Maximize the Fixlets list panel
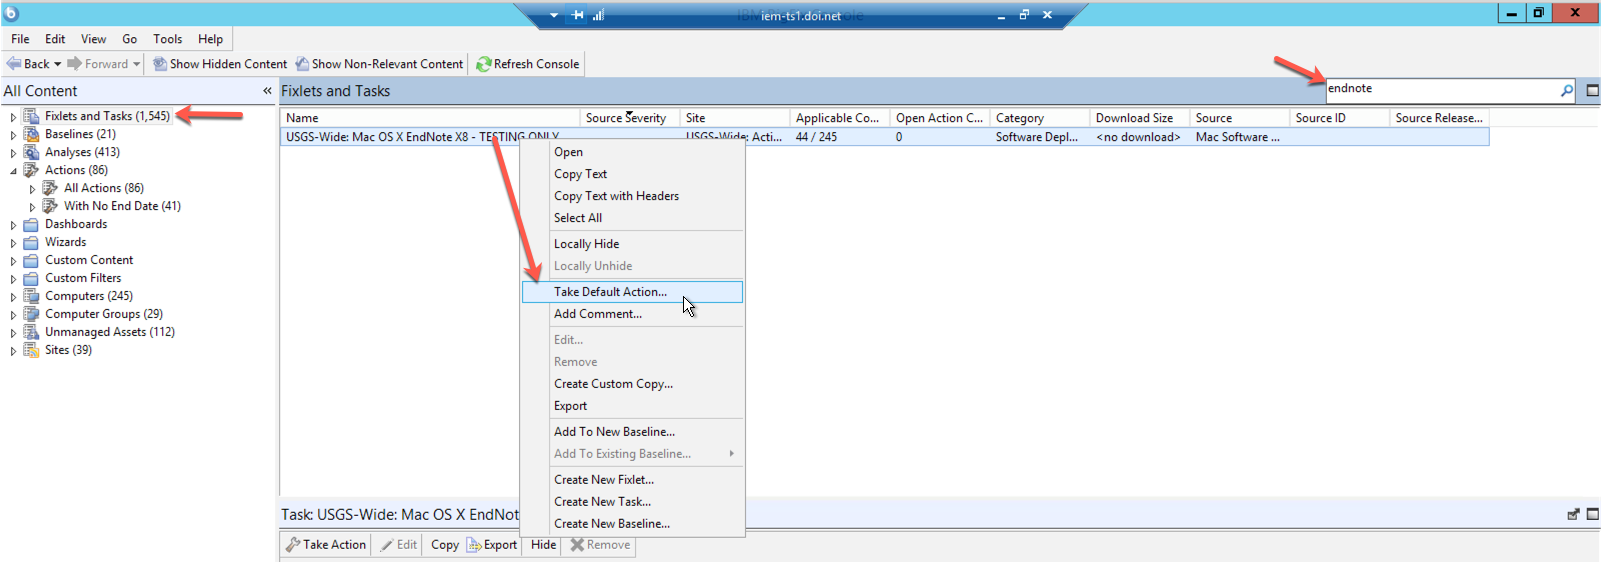This screenshot has width=1602, height=562. click(x=1593, y=90)
